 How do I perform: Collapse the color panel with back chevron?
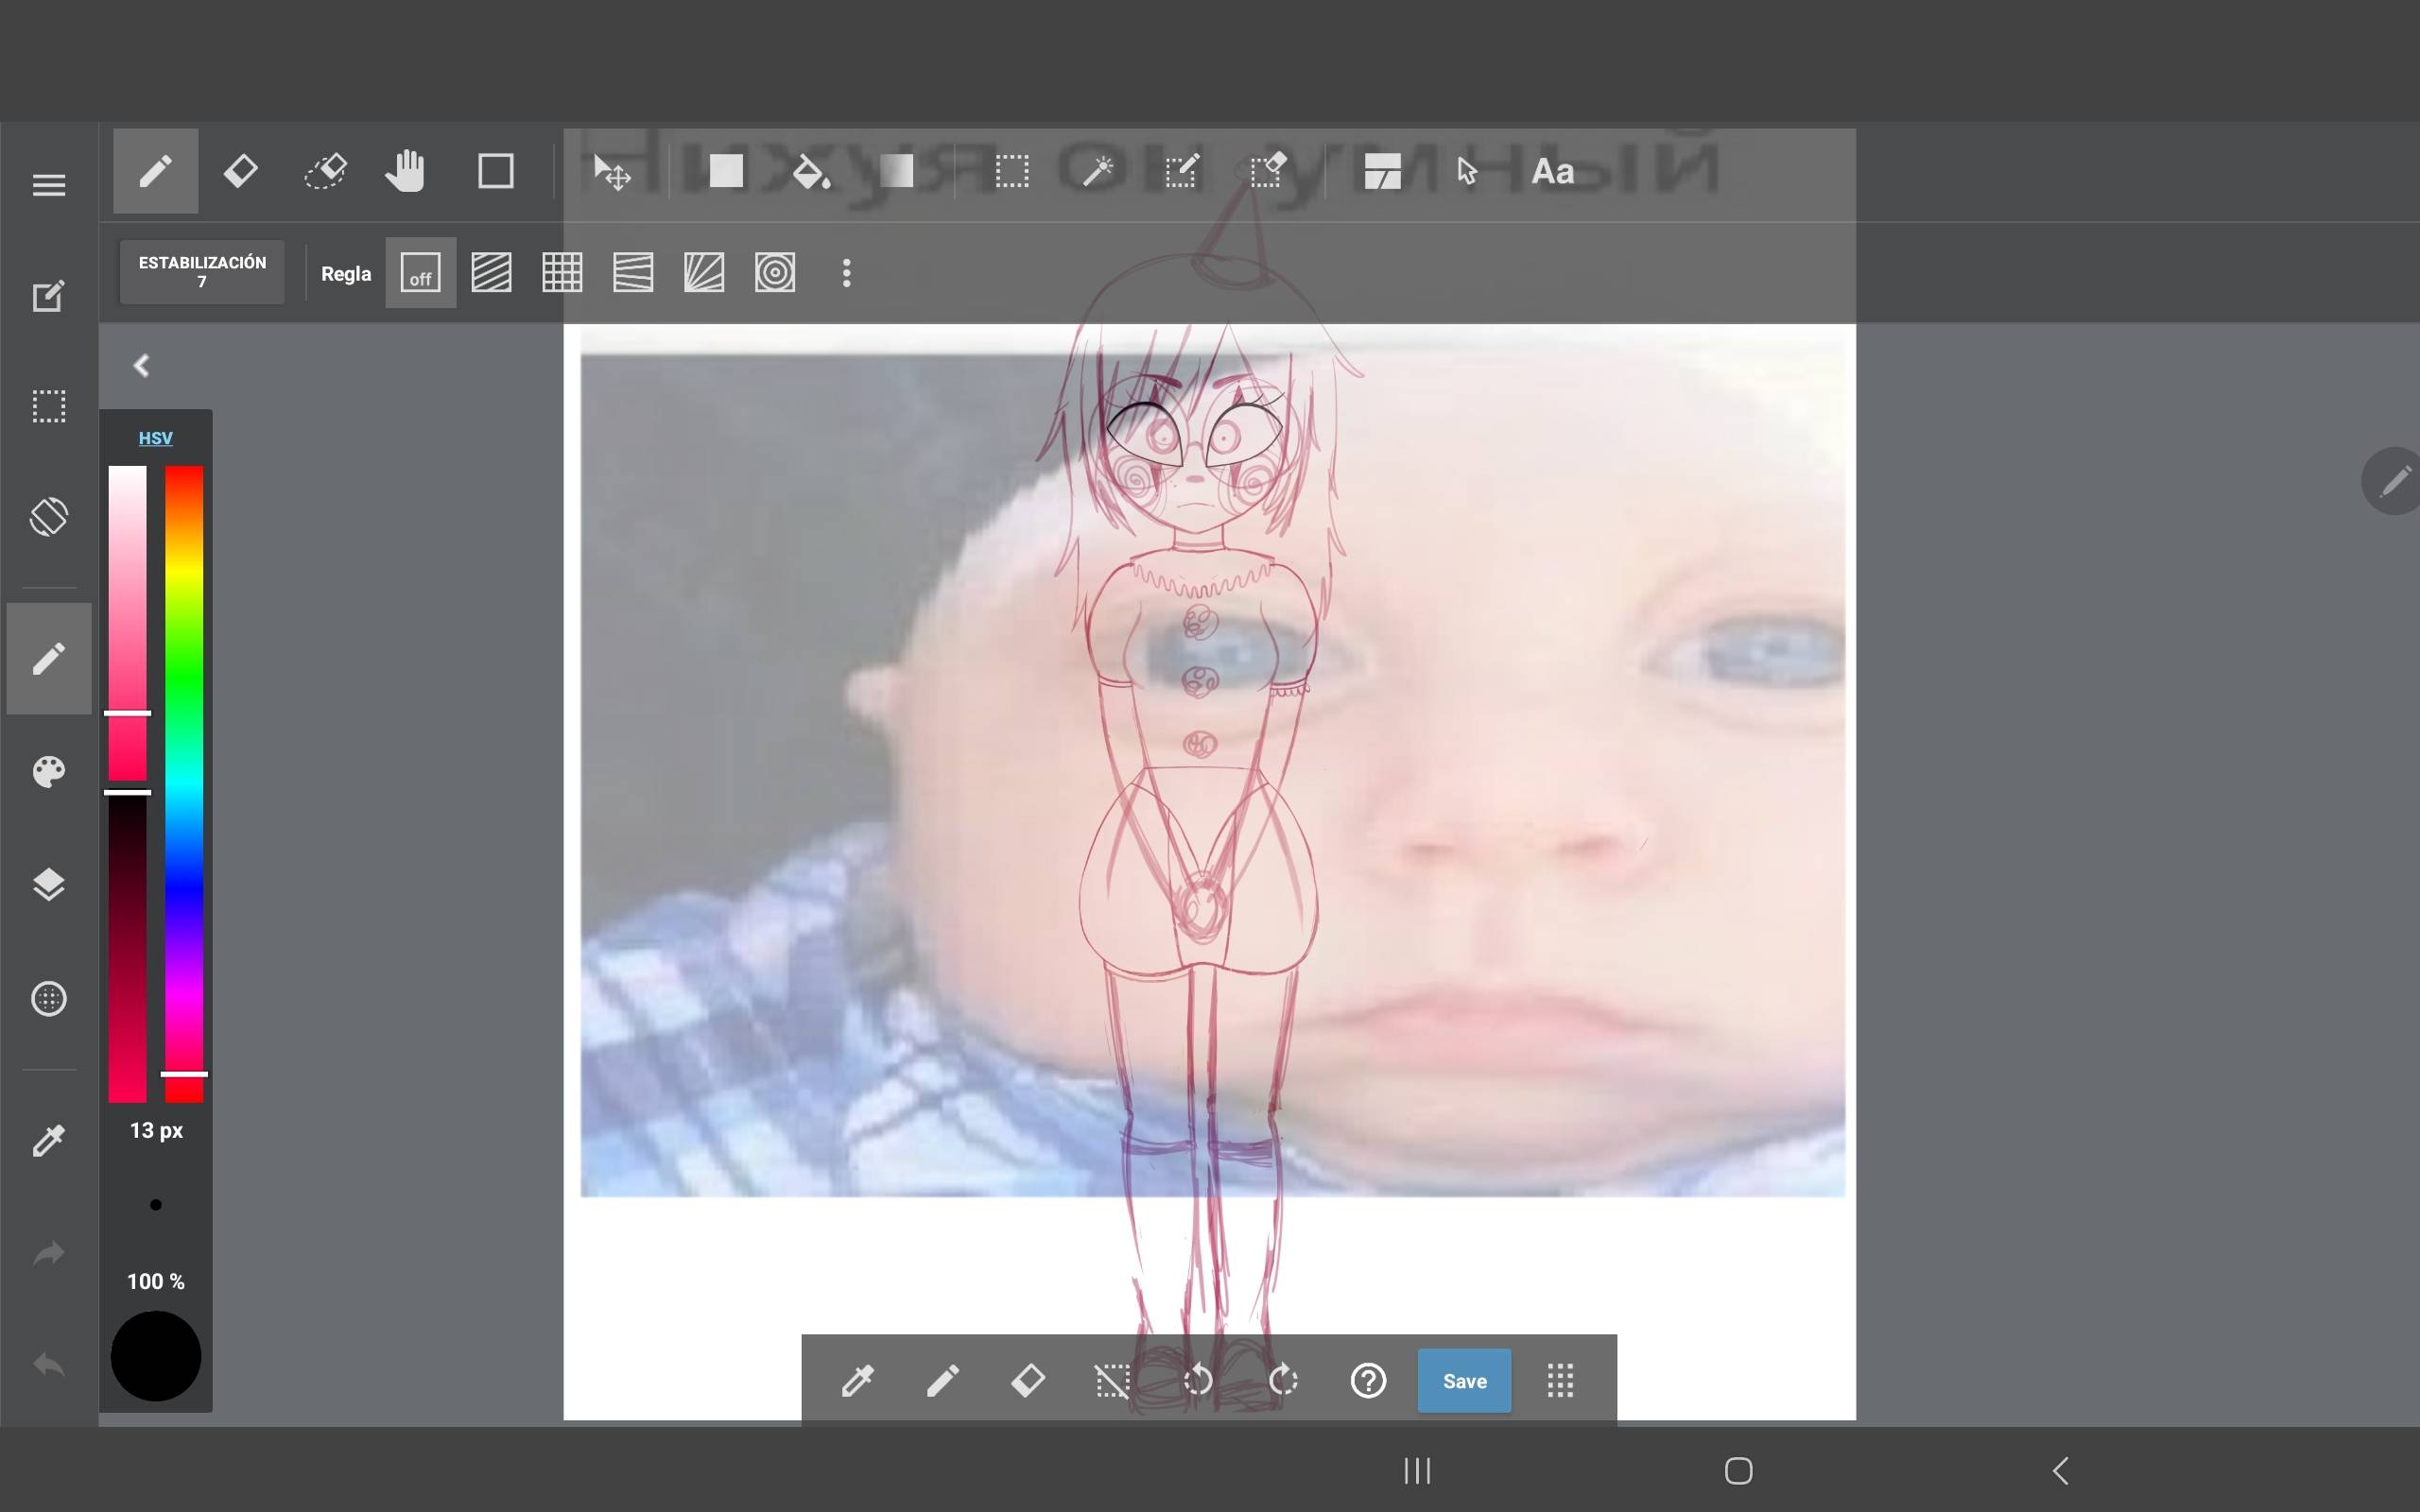click(142, 365)
